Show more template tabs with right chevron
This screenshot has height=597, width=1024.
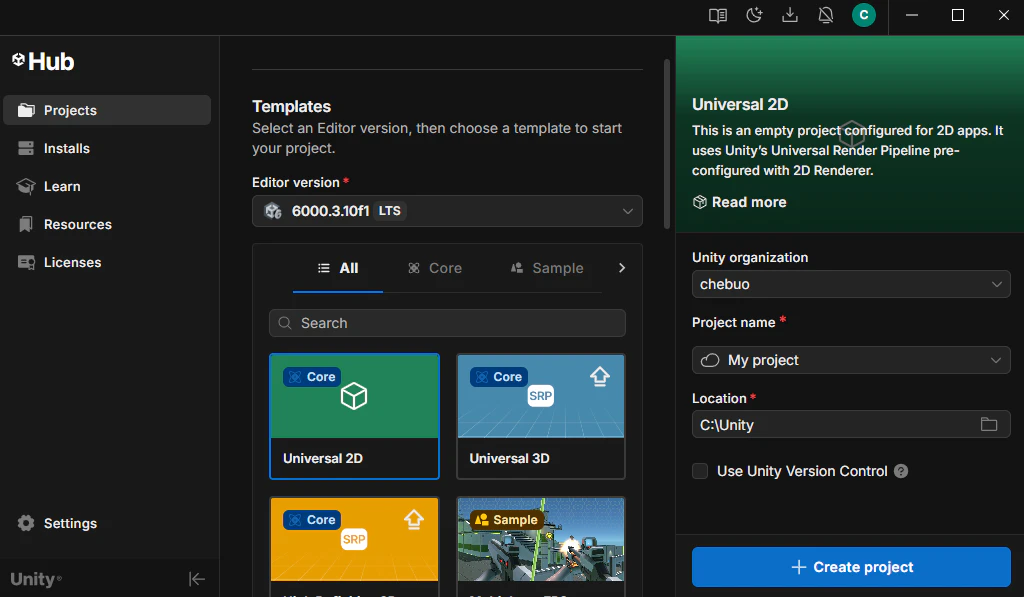tap(622, 268)
